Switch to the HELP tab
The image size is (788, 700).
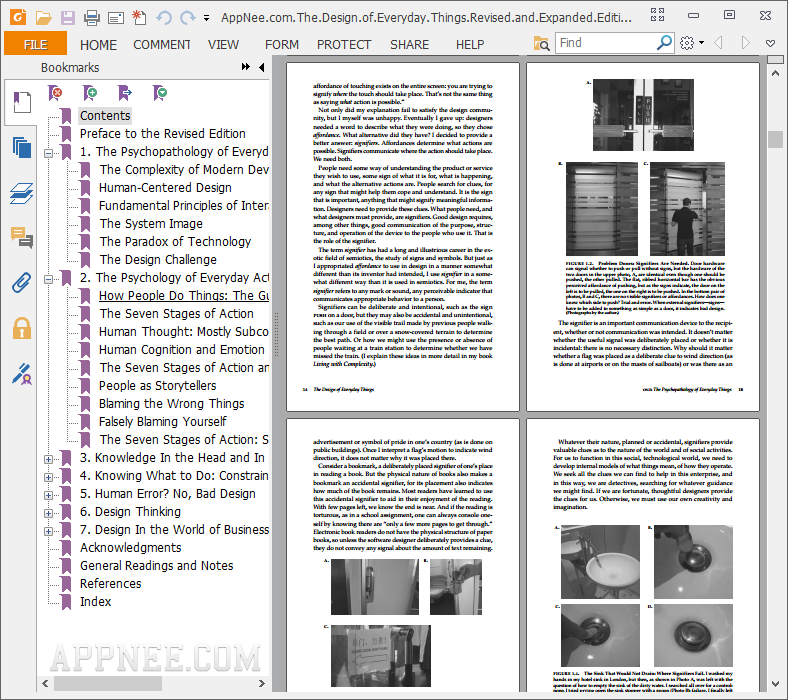(x=470, y=45)
